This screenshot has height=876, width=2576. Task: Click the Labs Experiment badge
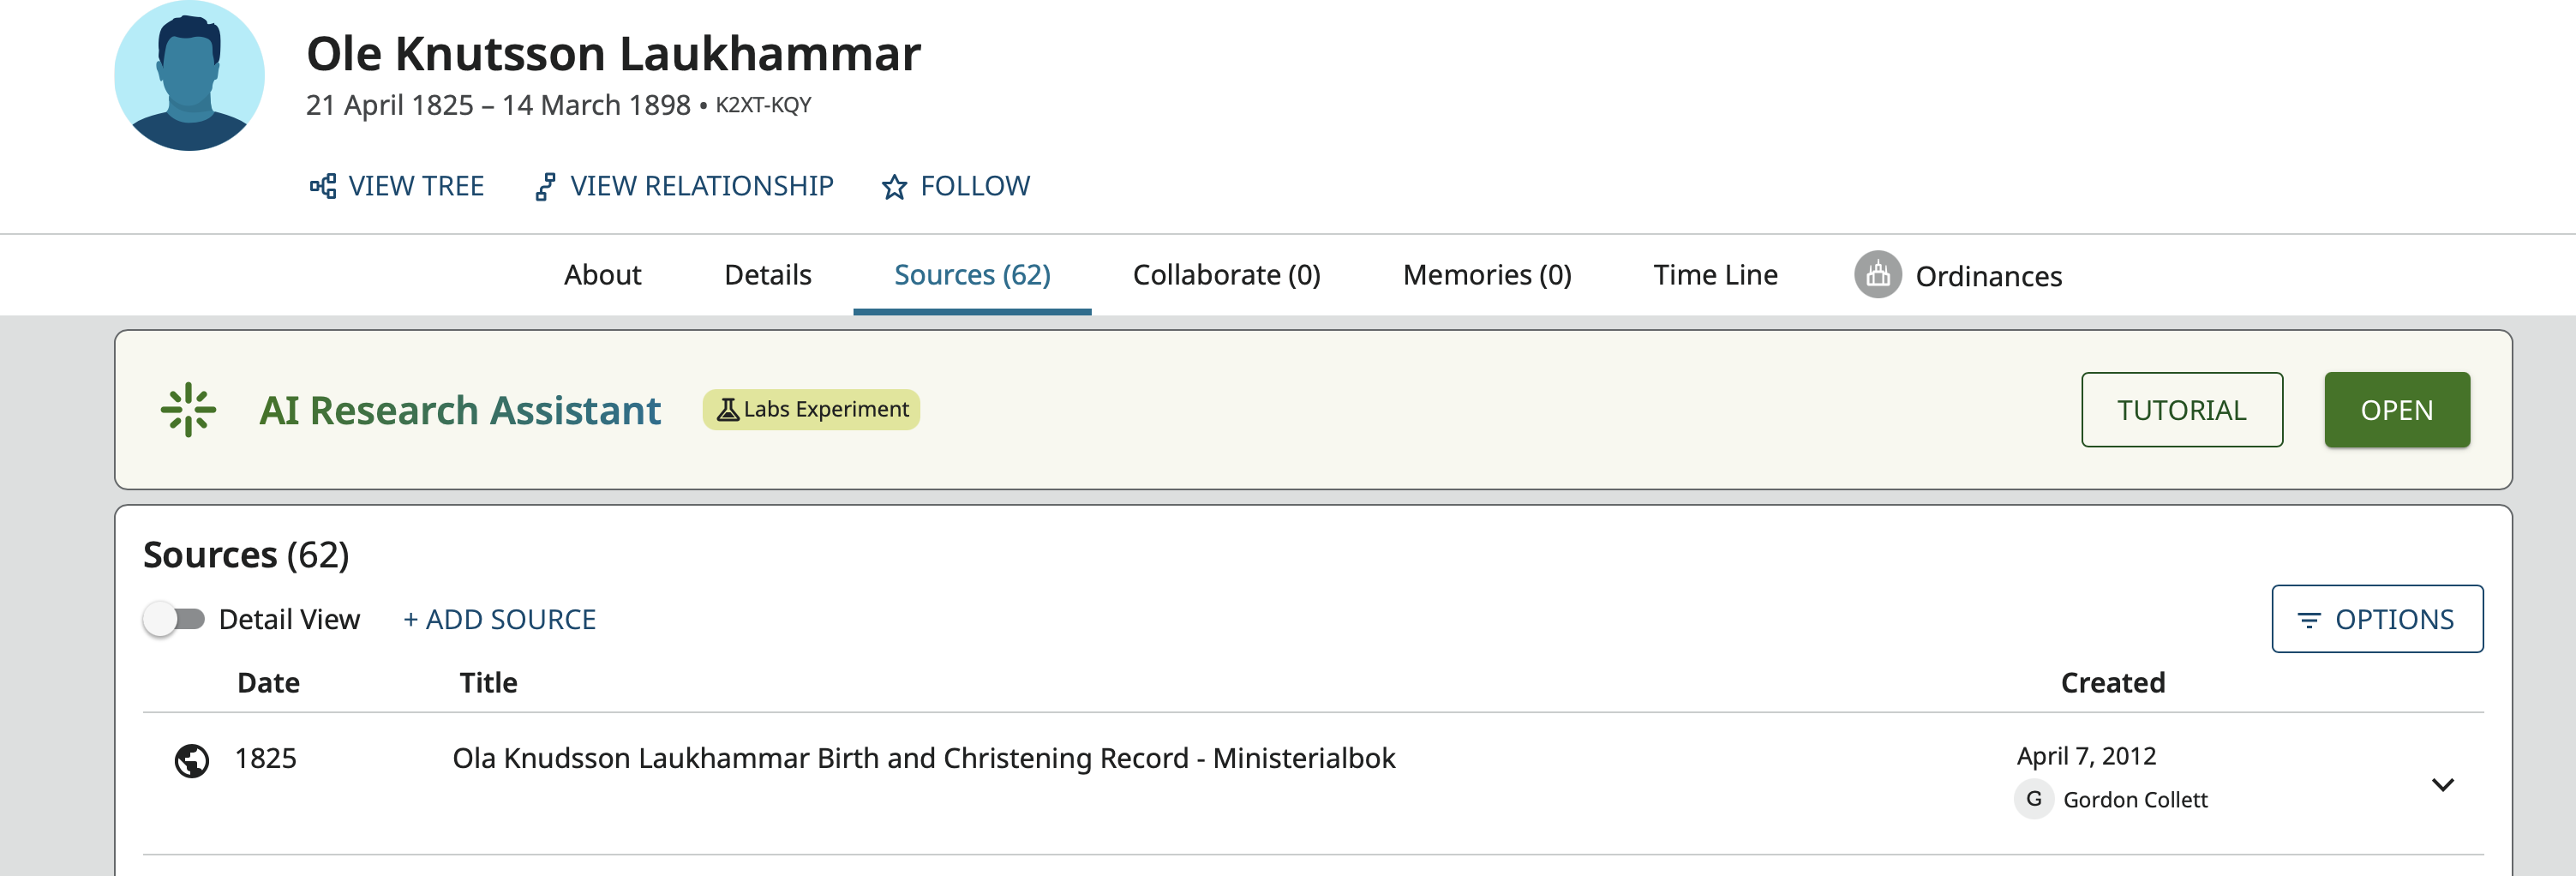pos(811,410)
